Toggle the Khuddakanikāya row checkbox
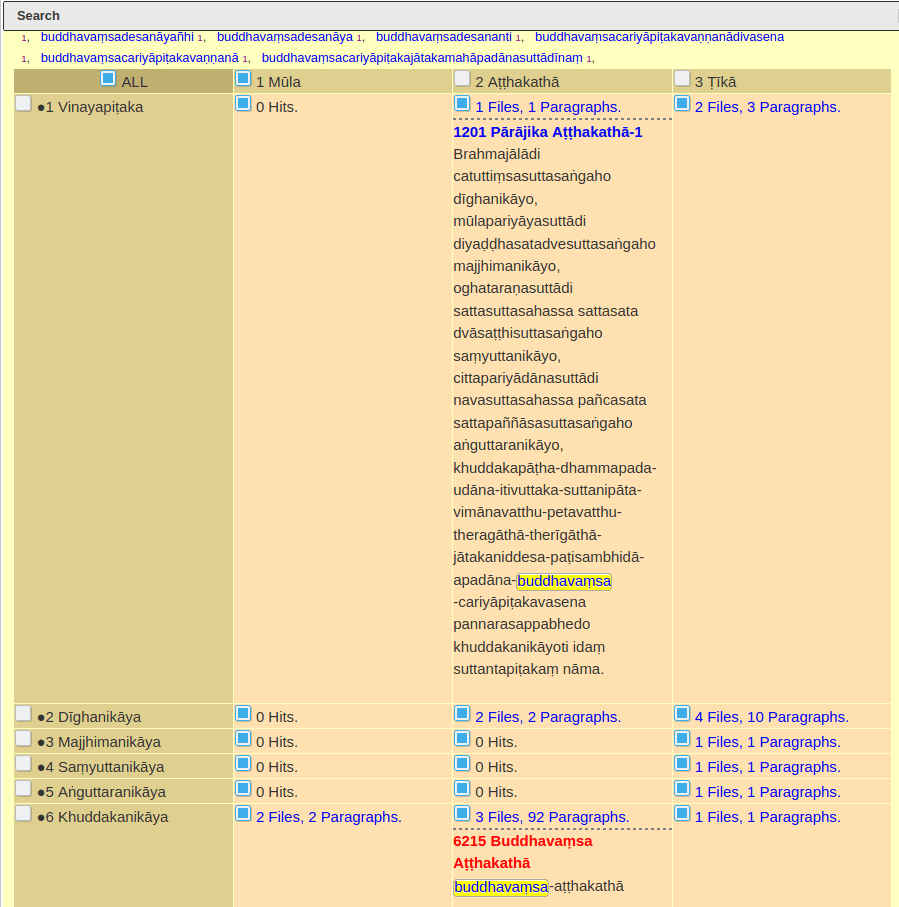 23,813
